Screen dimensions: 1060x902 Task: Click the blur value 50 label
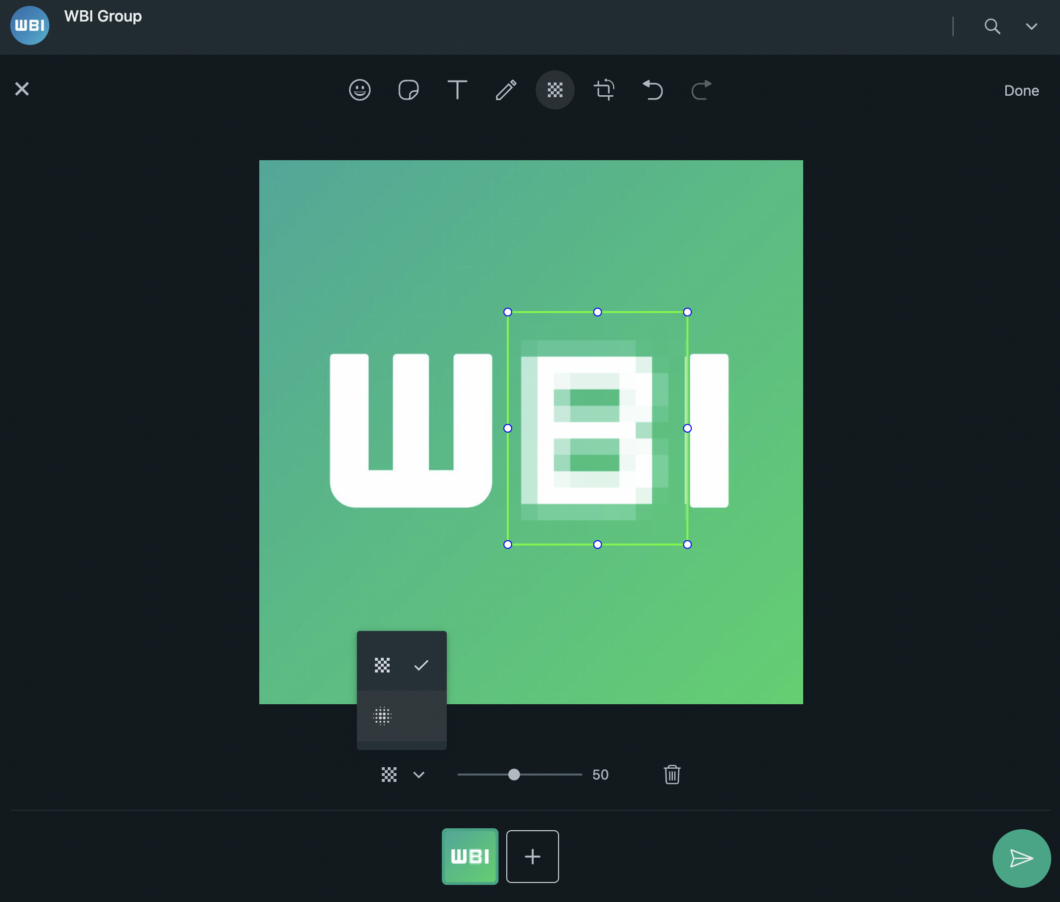(x=600, y=775)
